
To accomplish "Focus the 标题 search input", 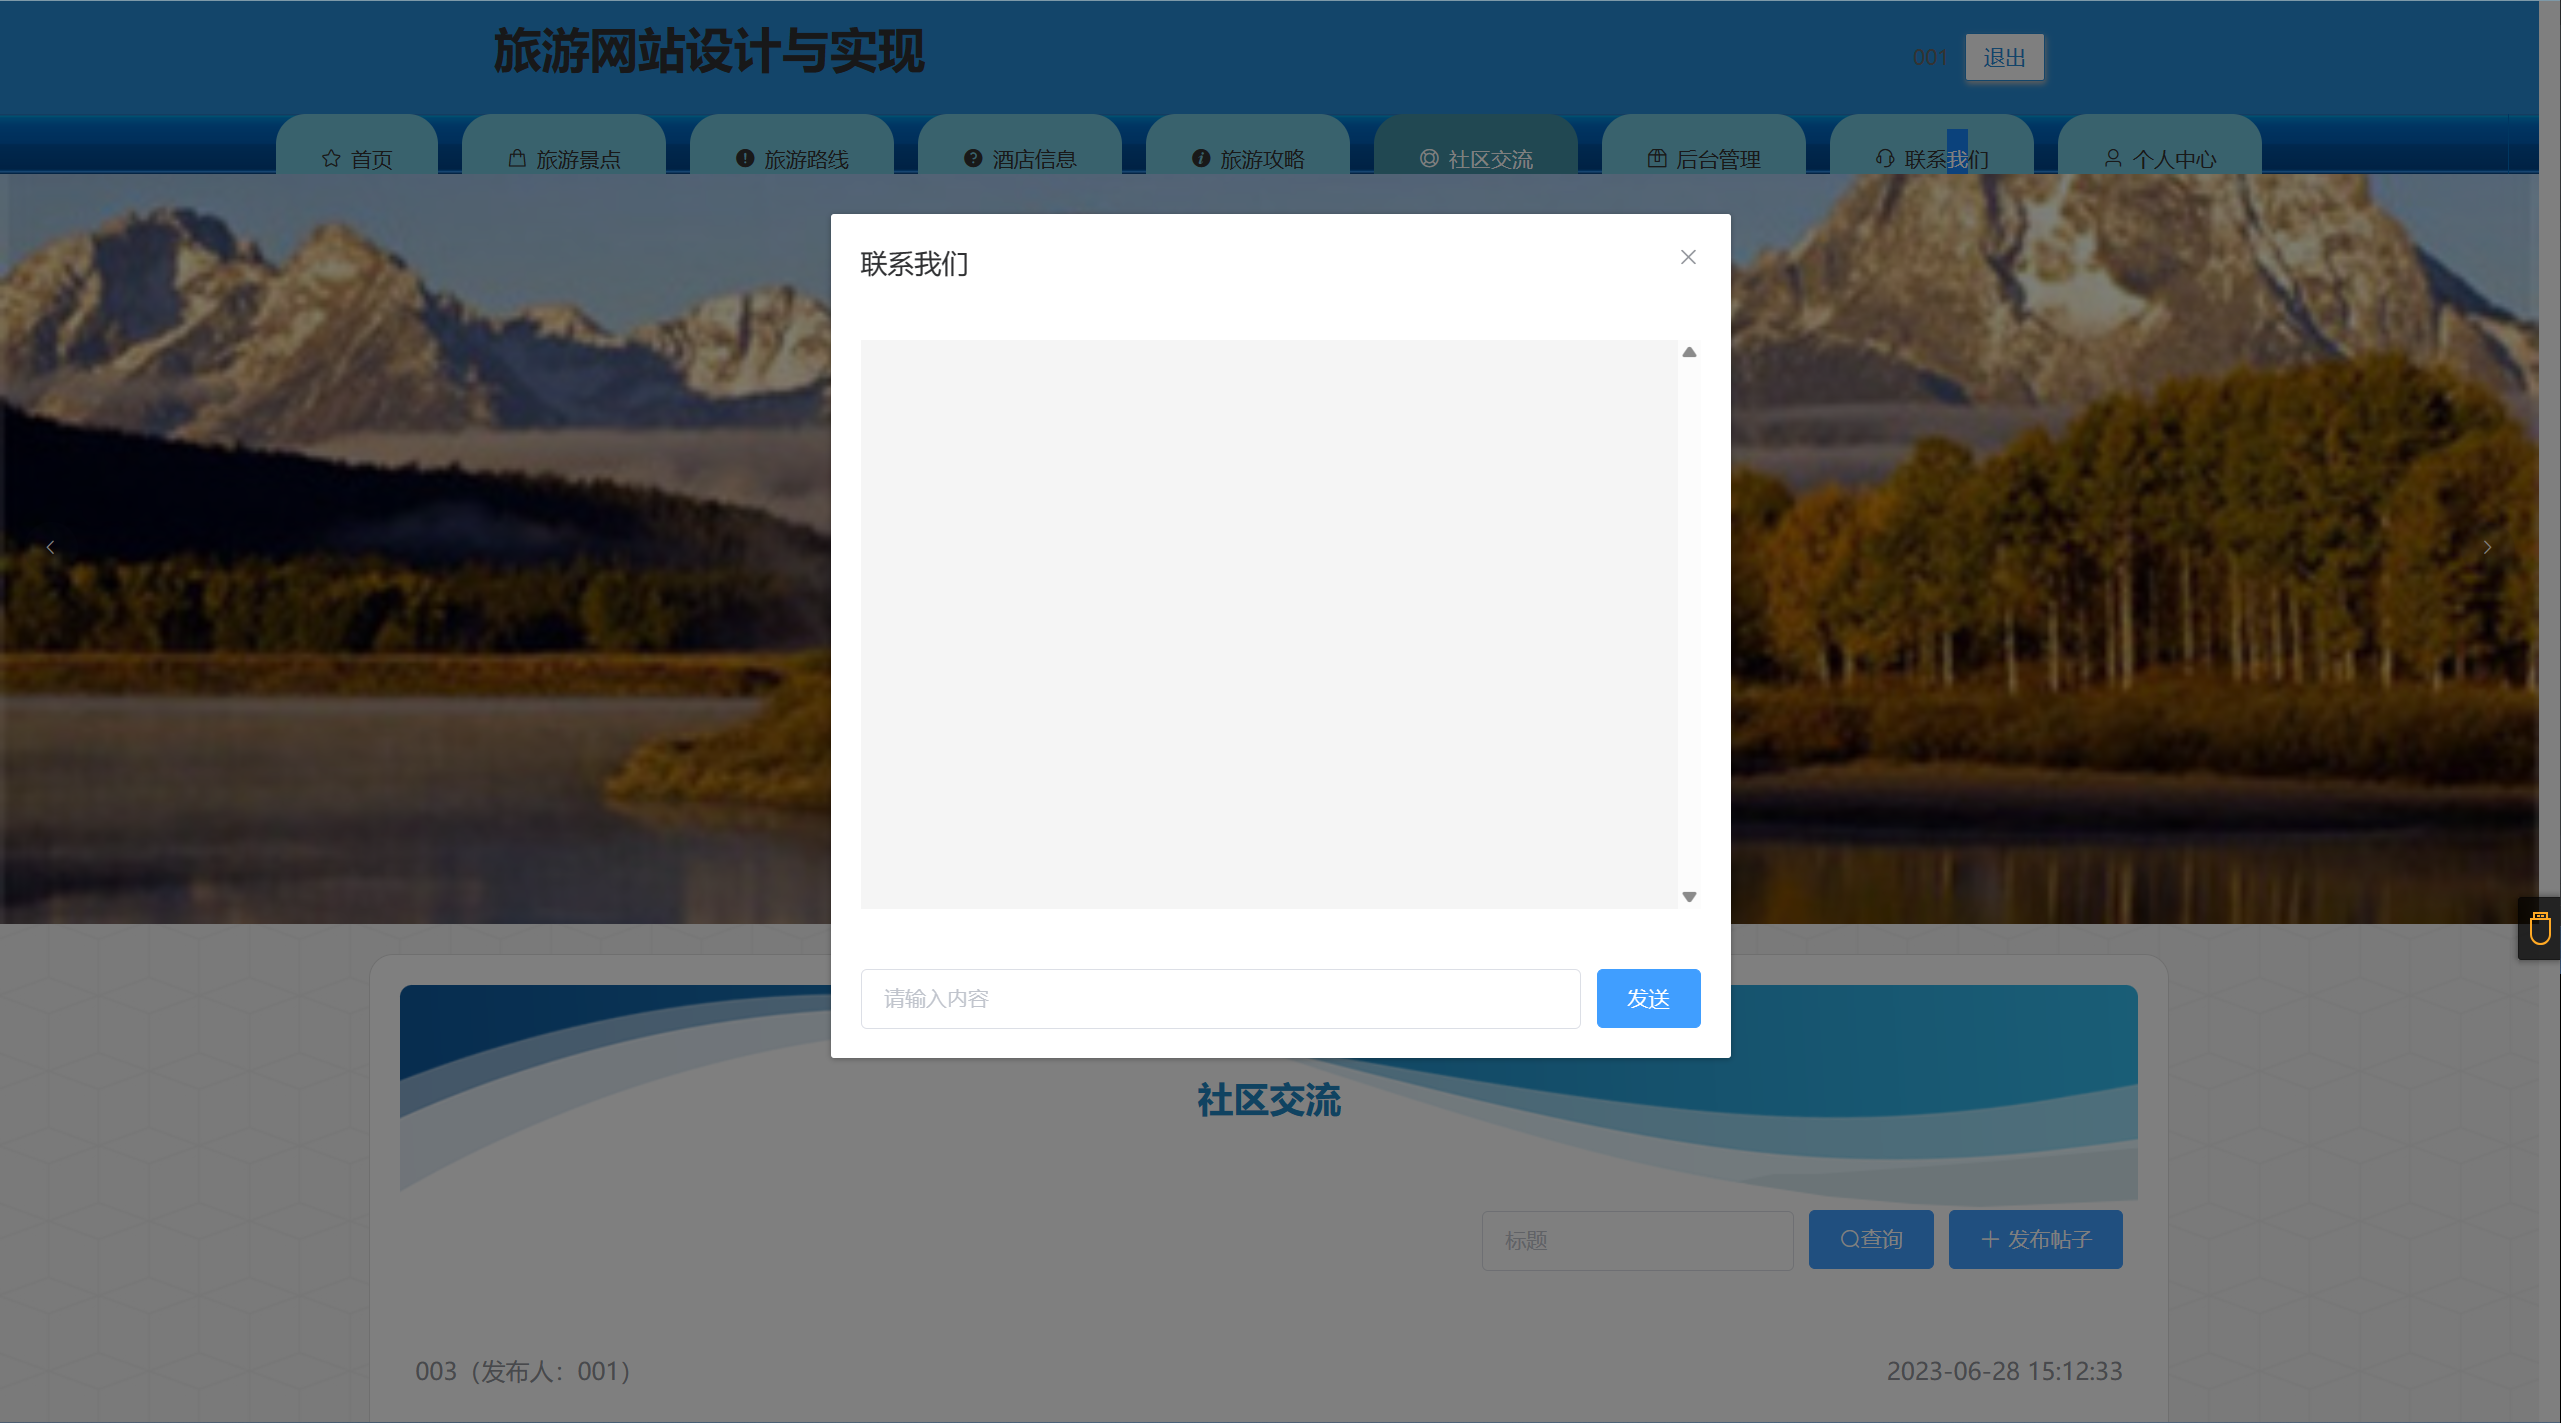I will point(1637,1241).
